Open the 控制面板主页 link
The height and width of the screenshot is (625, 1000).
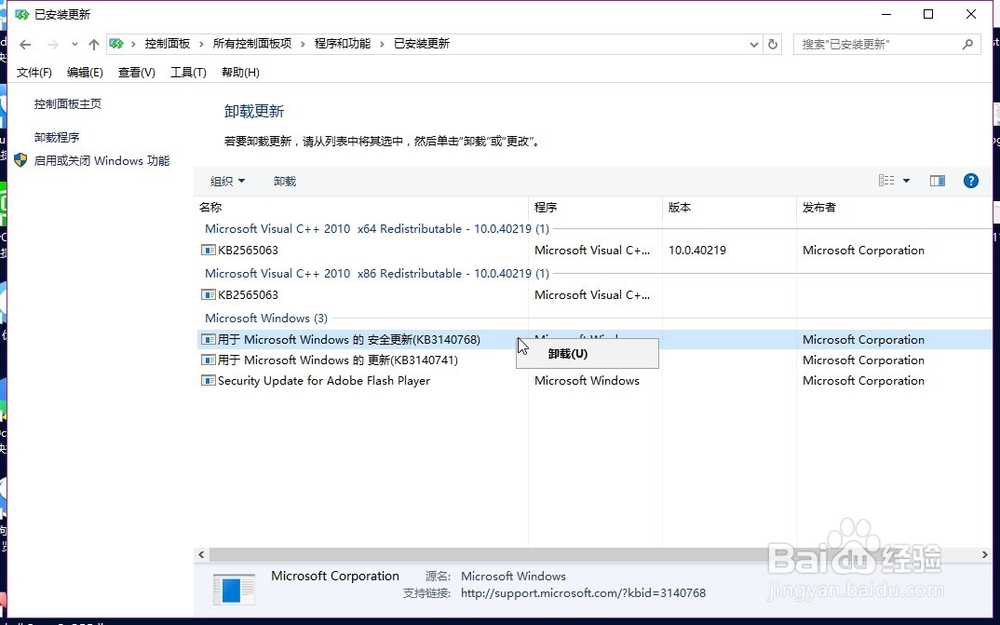pyautogui.click(x=68, y=104)
